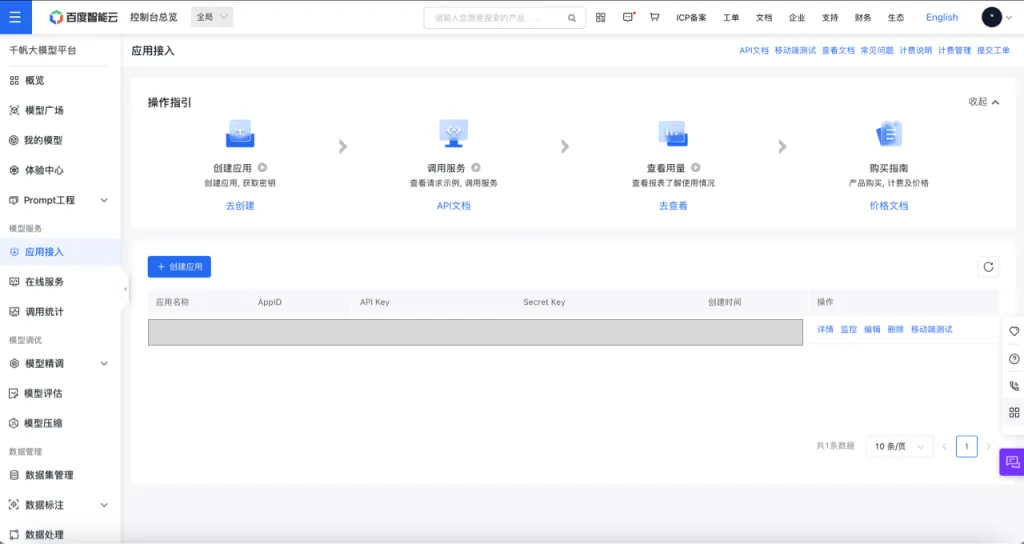Click the help question mark floating icon
1024x544 pixels.
click(1014, 359)
